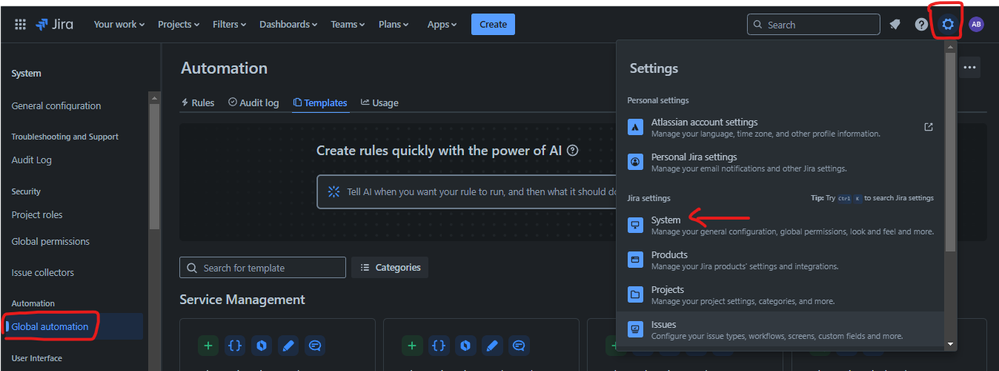Open General configuration in sidebar
The height and width of the screenshot is (371, 999).
[56, 106]
